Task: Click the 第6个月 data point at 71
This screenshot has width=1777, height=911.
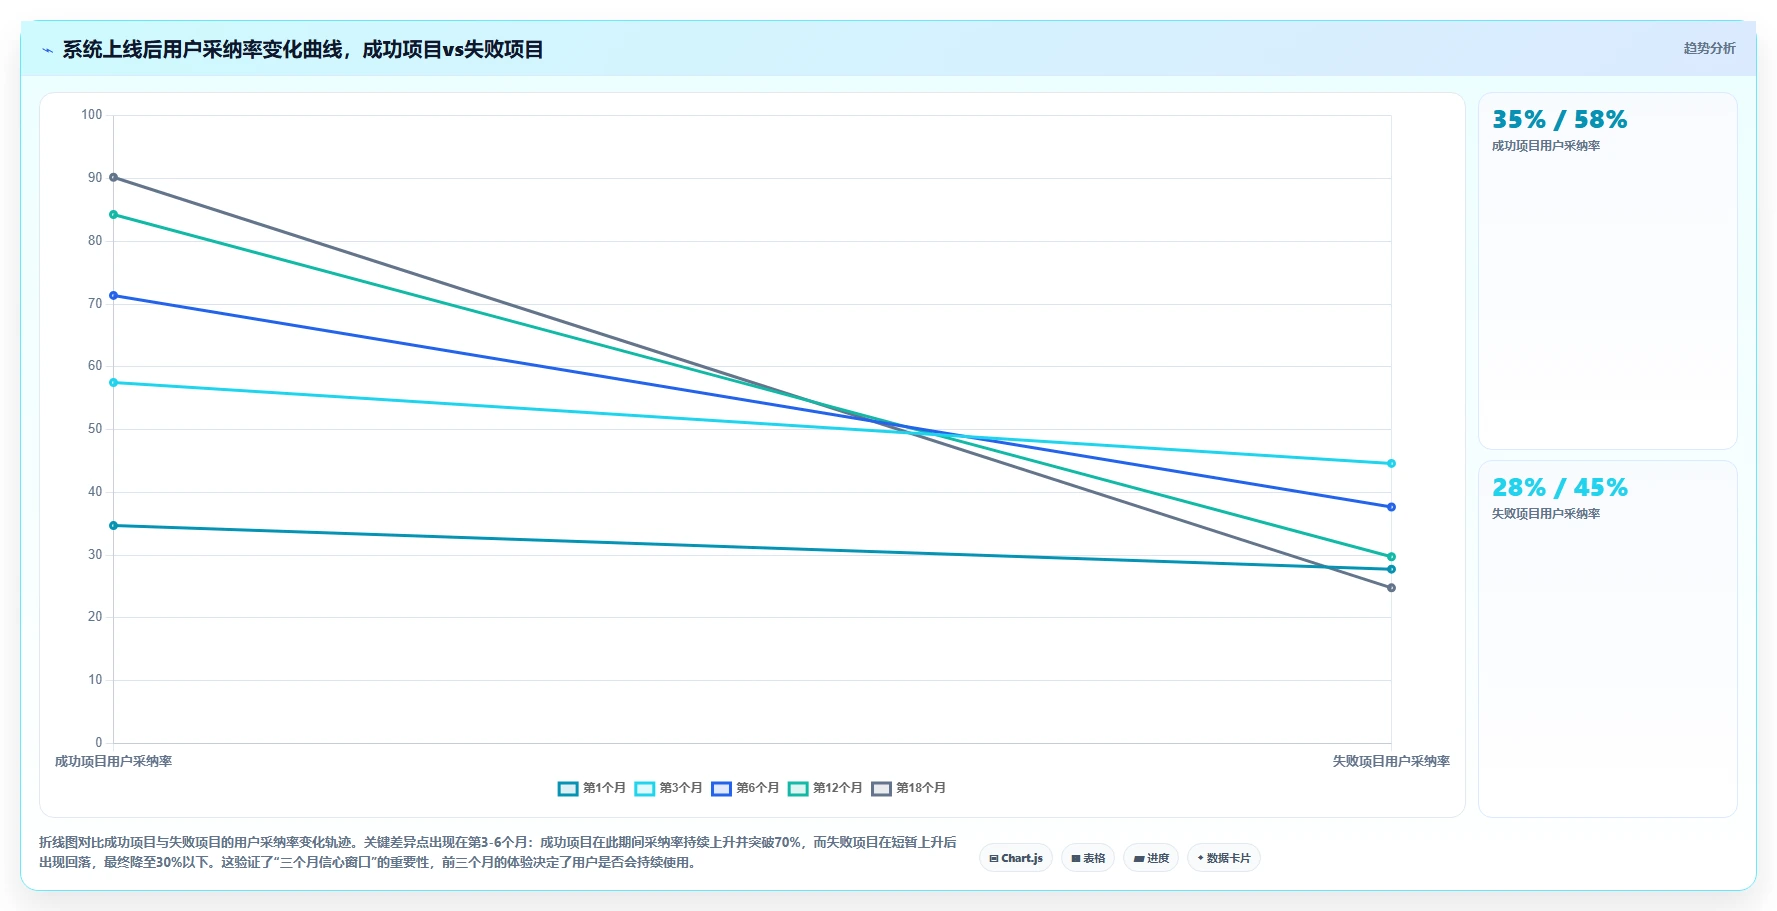Action: [113, 296]
